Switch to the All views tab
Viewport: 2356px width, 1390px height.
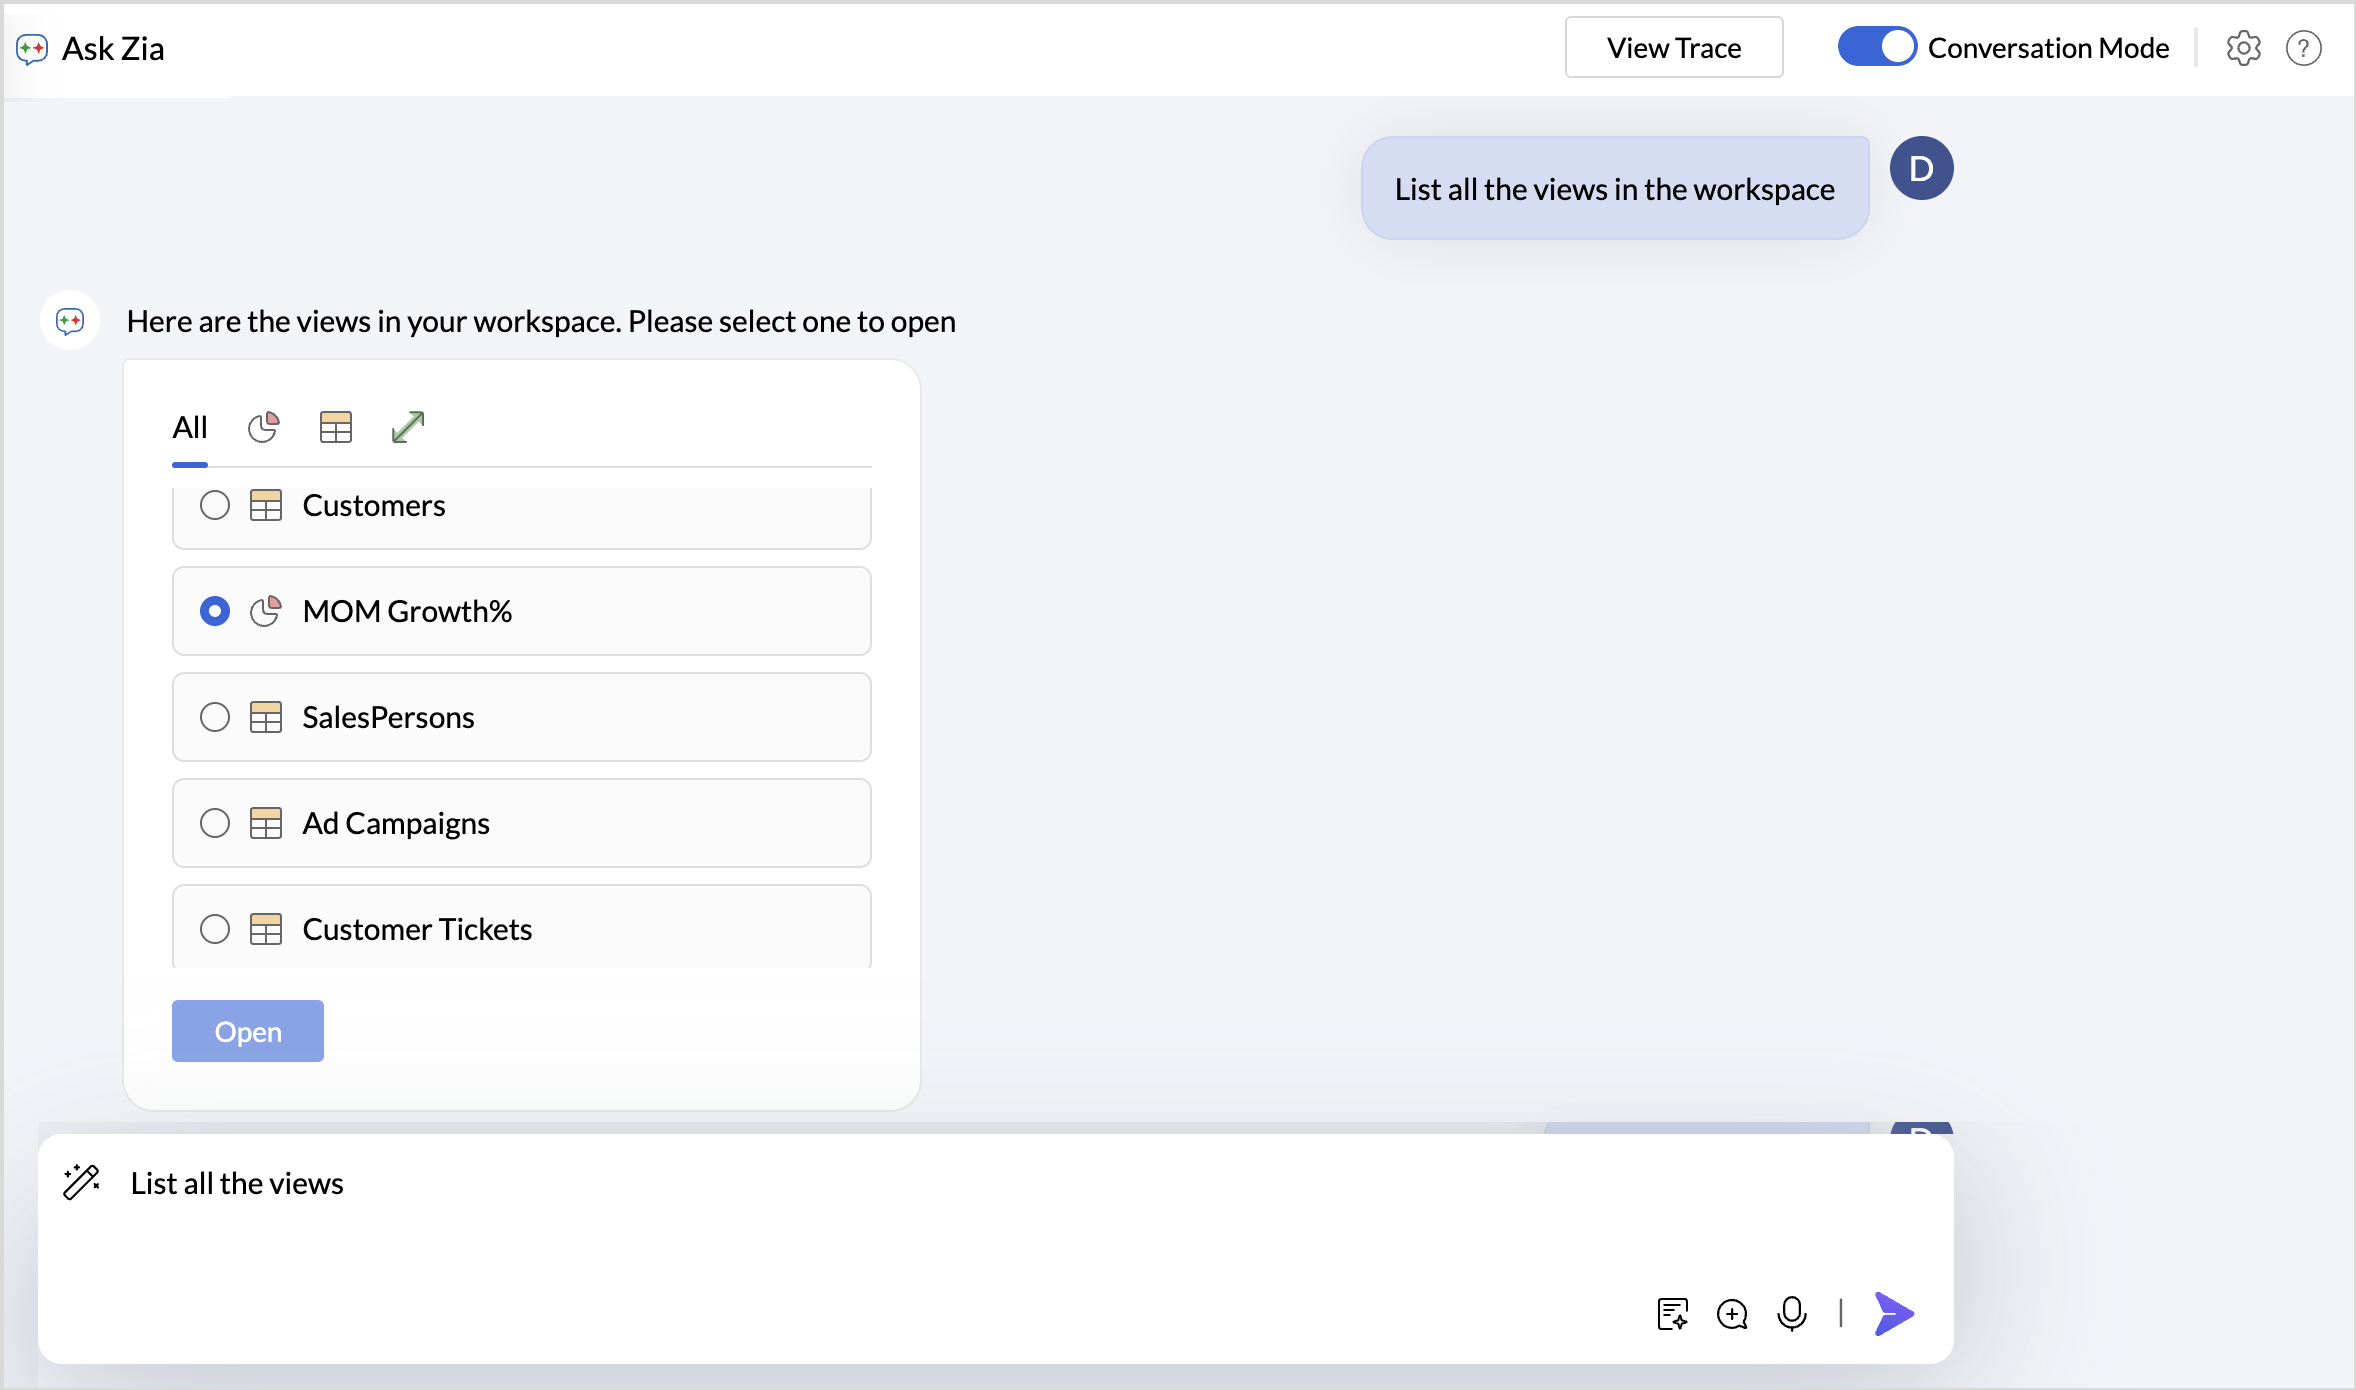coord(190,428)
